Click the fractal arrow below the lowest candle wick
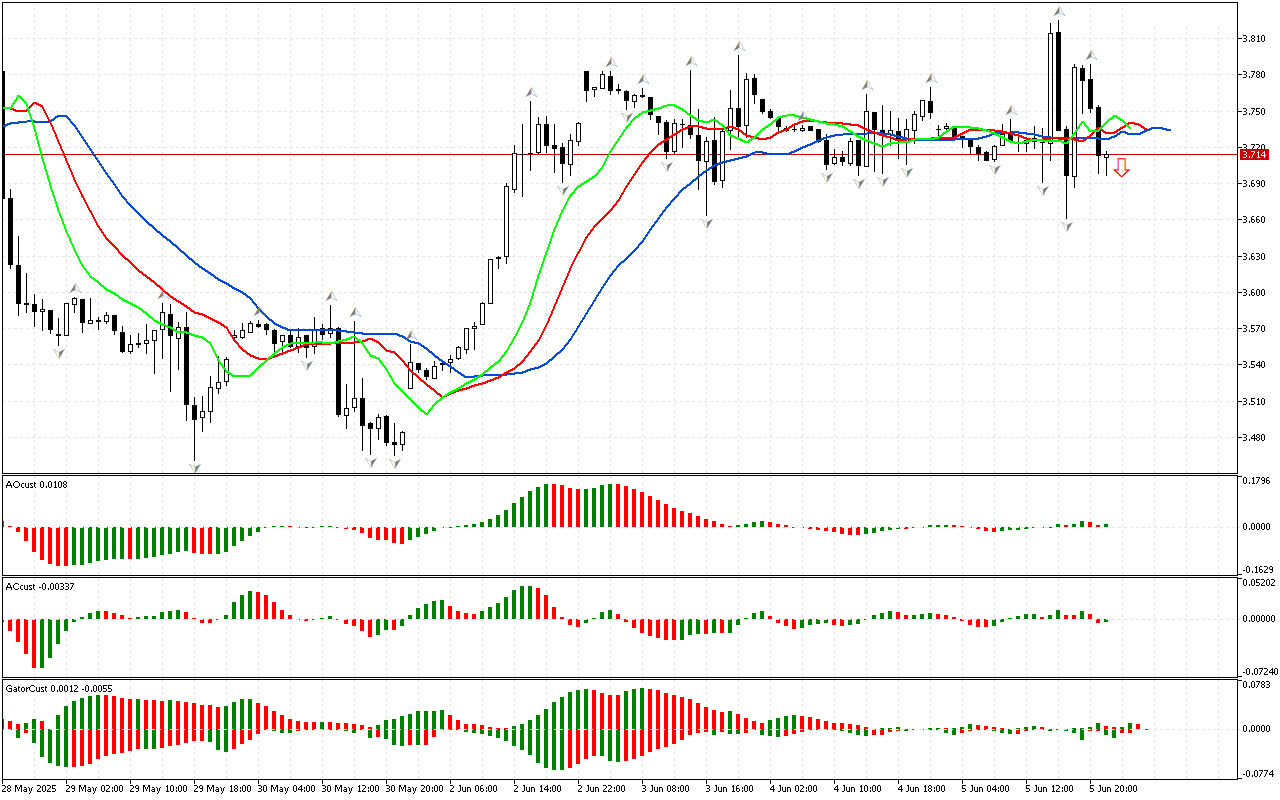 (195, 466)
